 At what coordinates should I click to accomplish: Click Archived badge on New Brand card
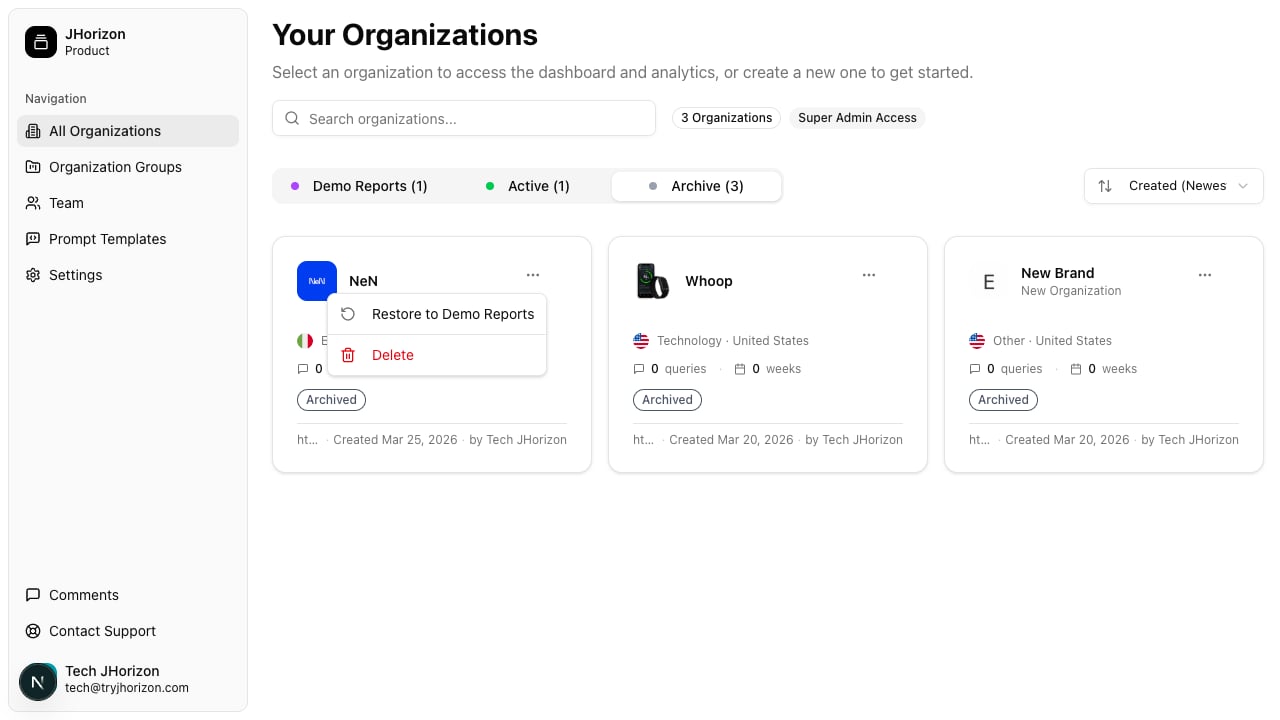tap(1003, 400)
